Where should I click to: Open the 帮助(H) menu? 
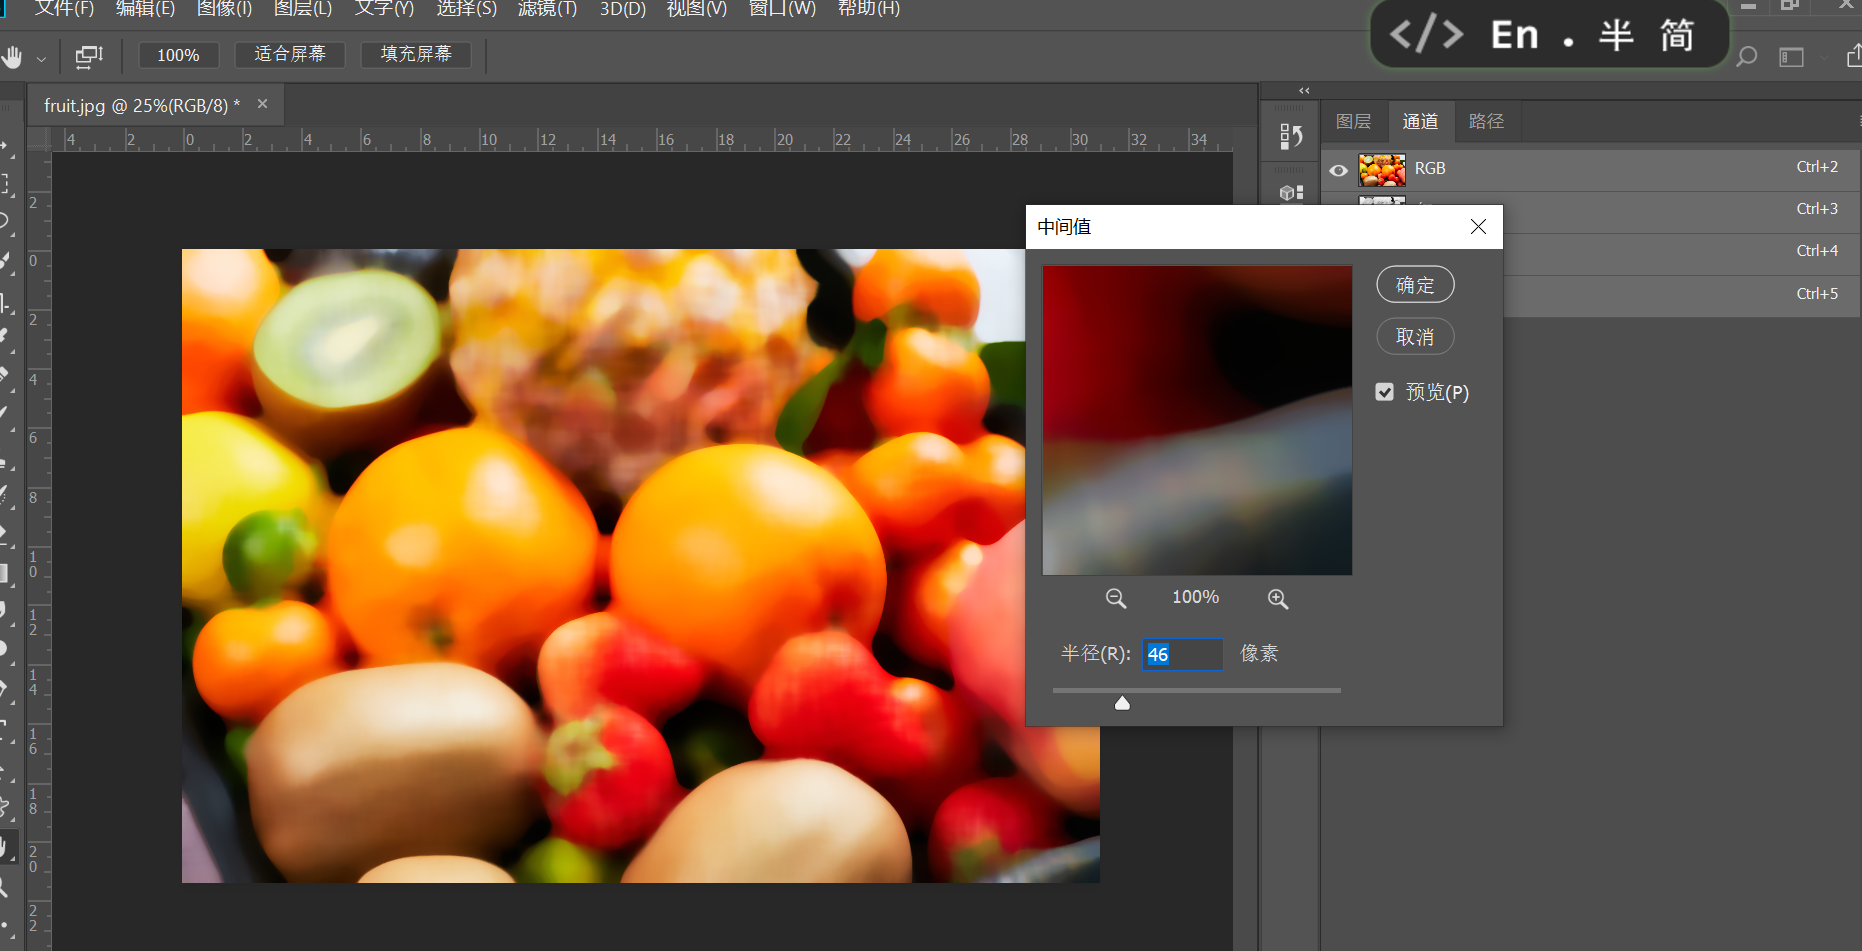(x=868, y=9)
